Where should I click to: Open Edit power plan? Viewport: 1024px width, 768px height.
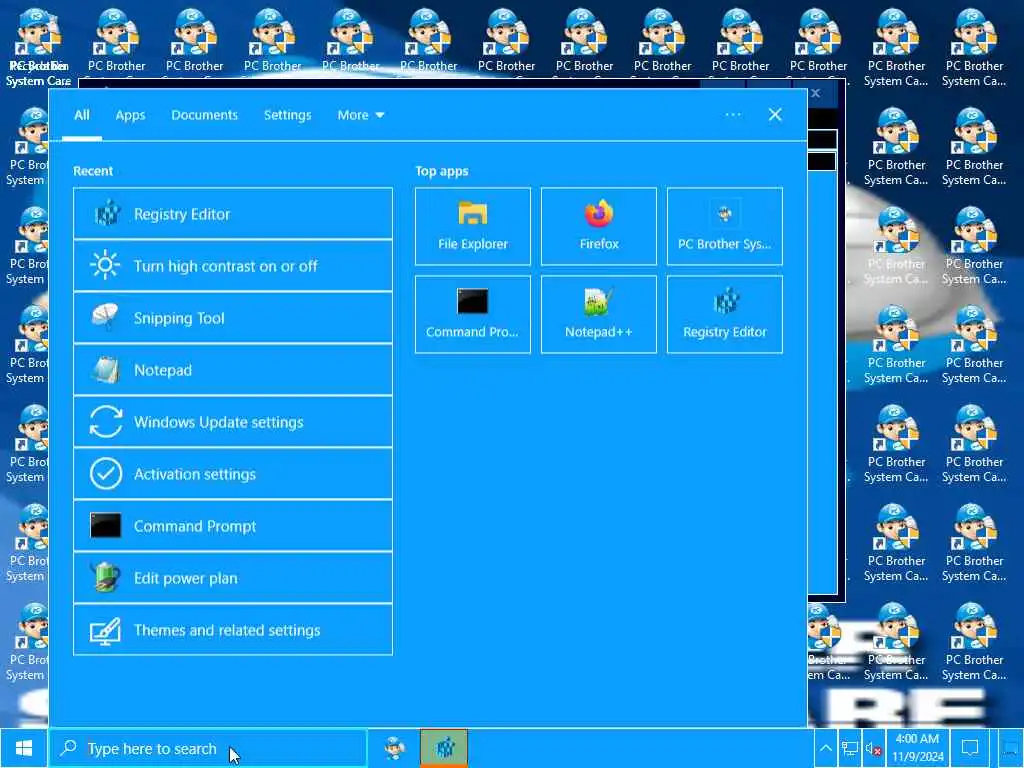coord(233,578)
